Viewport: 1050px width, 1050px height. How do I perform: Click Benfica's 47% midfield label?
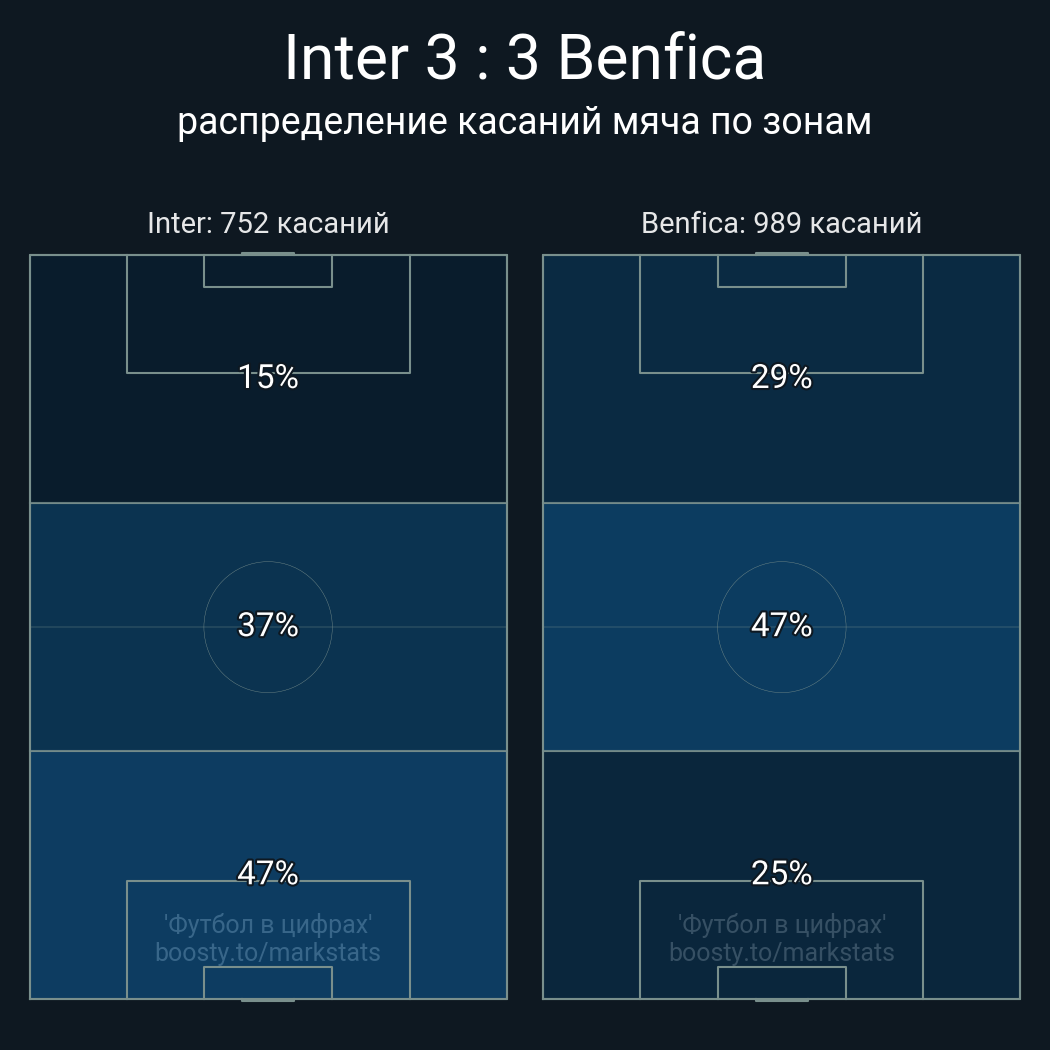tap(781, 625)
